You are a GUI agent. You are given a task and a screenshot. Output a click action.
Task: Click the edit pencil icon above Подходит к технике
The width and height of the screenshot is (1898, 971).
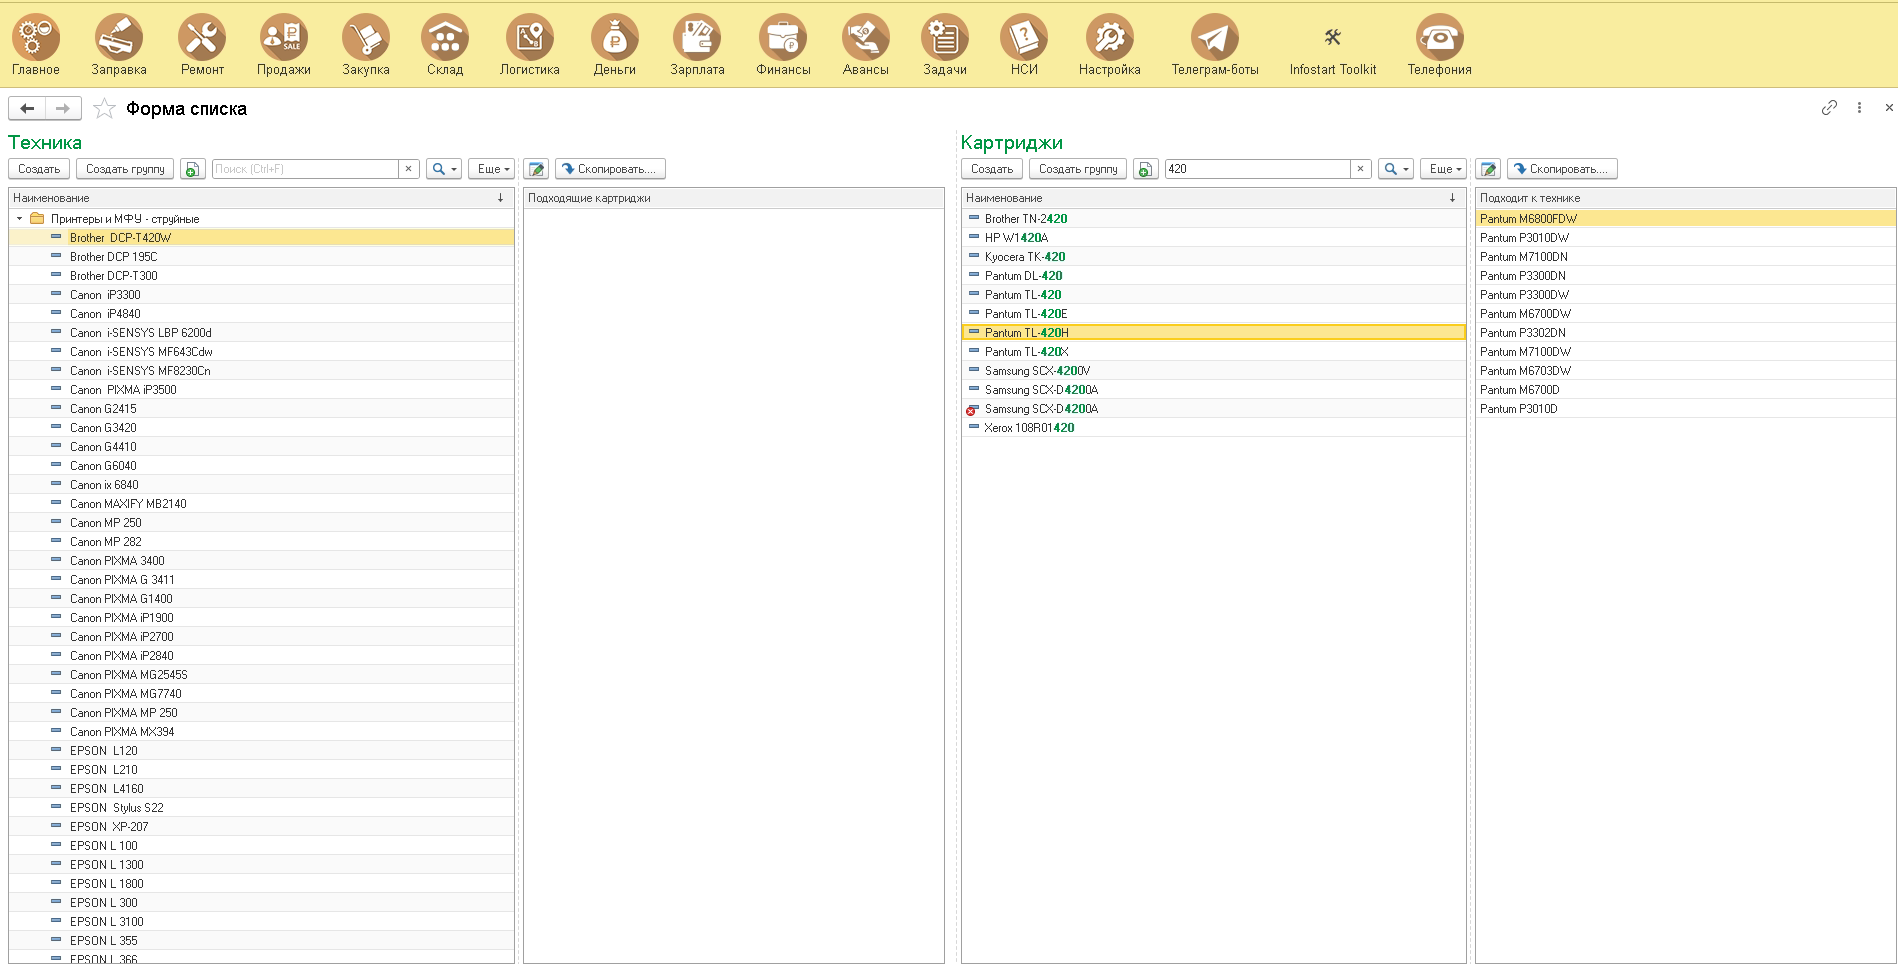click(1488, 169)
